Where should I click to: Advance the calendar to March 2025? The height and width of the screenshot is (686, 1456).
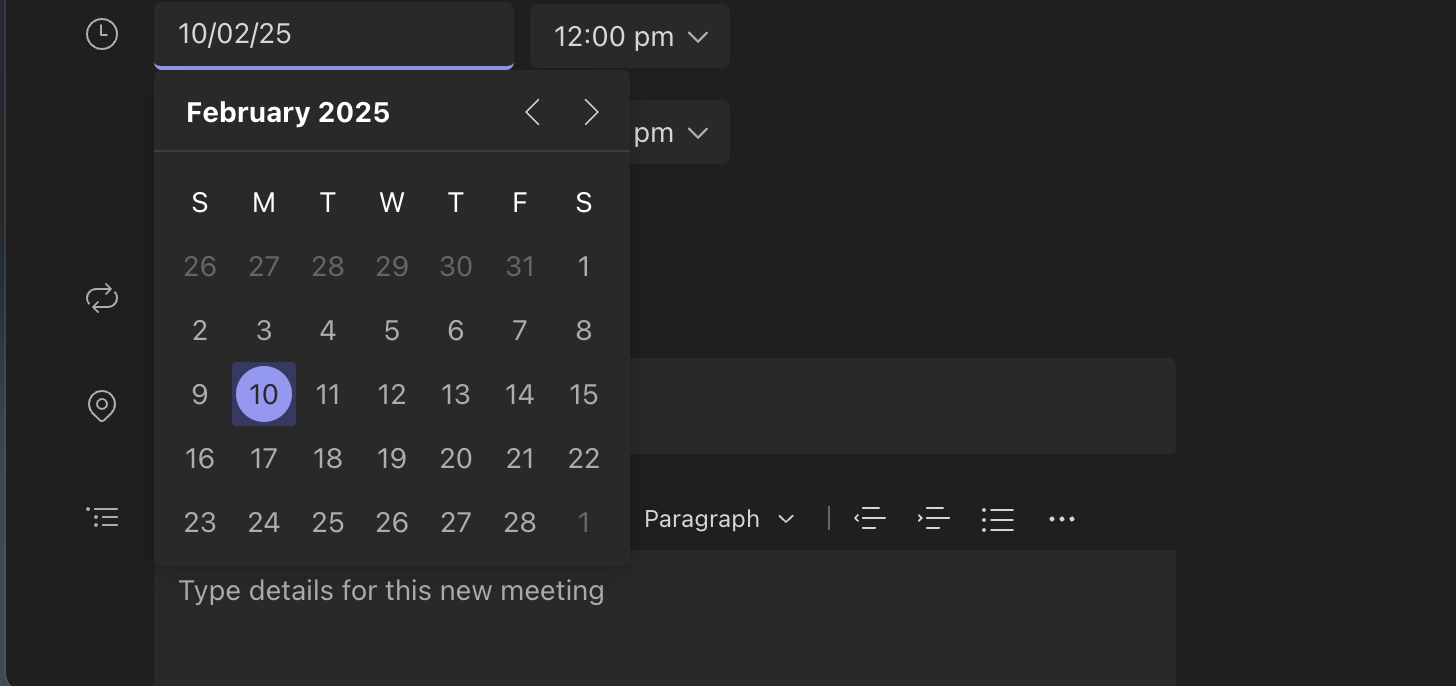[591, 112]
